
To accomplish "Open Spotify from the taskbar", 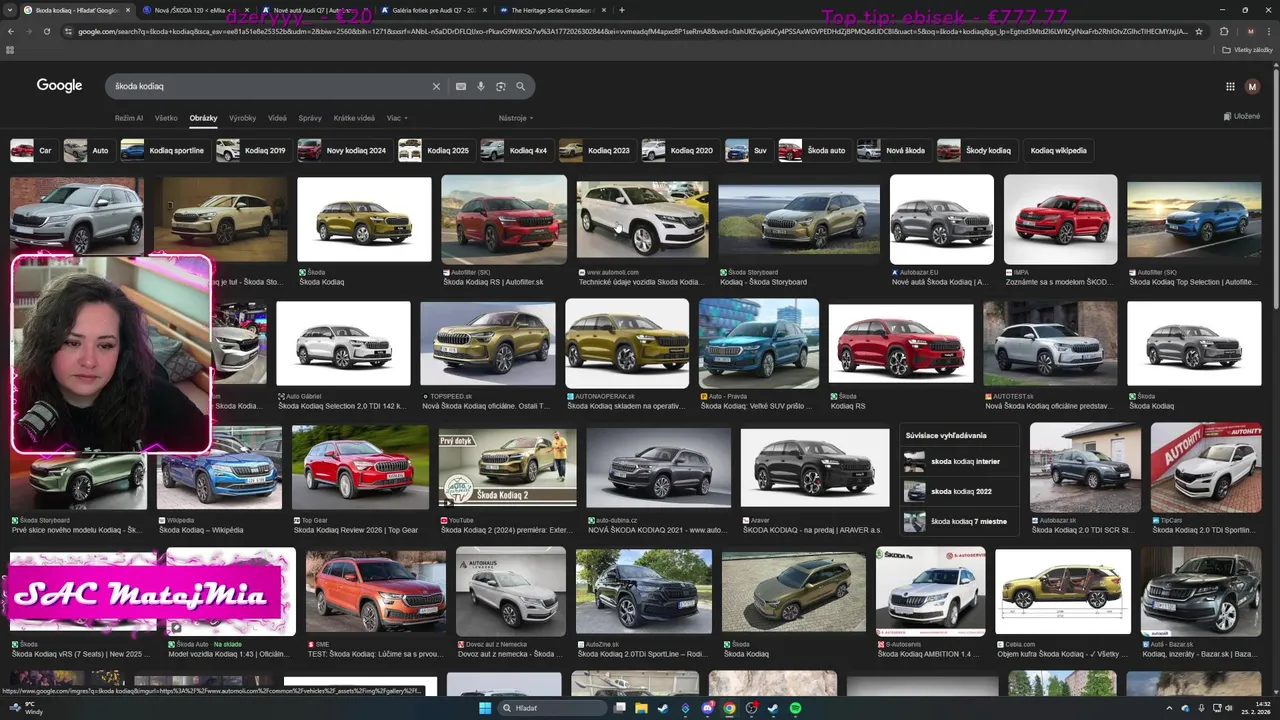I will tap(795, 708).
